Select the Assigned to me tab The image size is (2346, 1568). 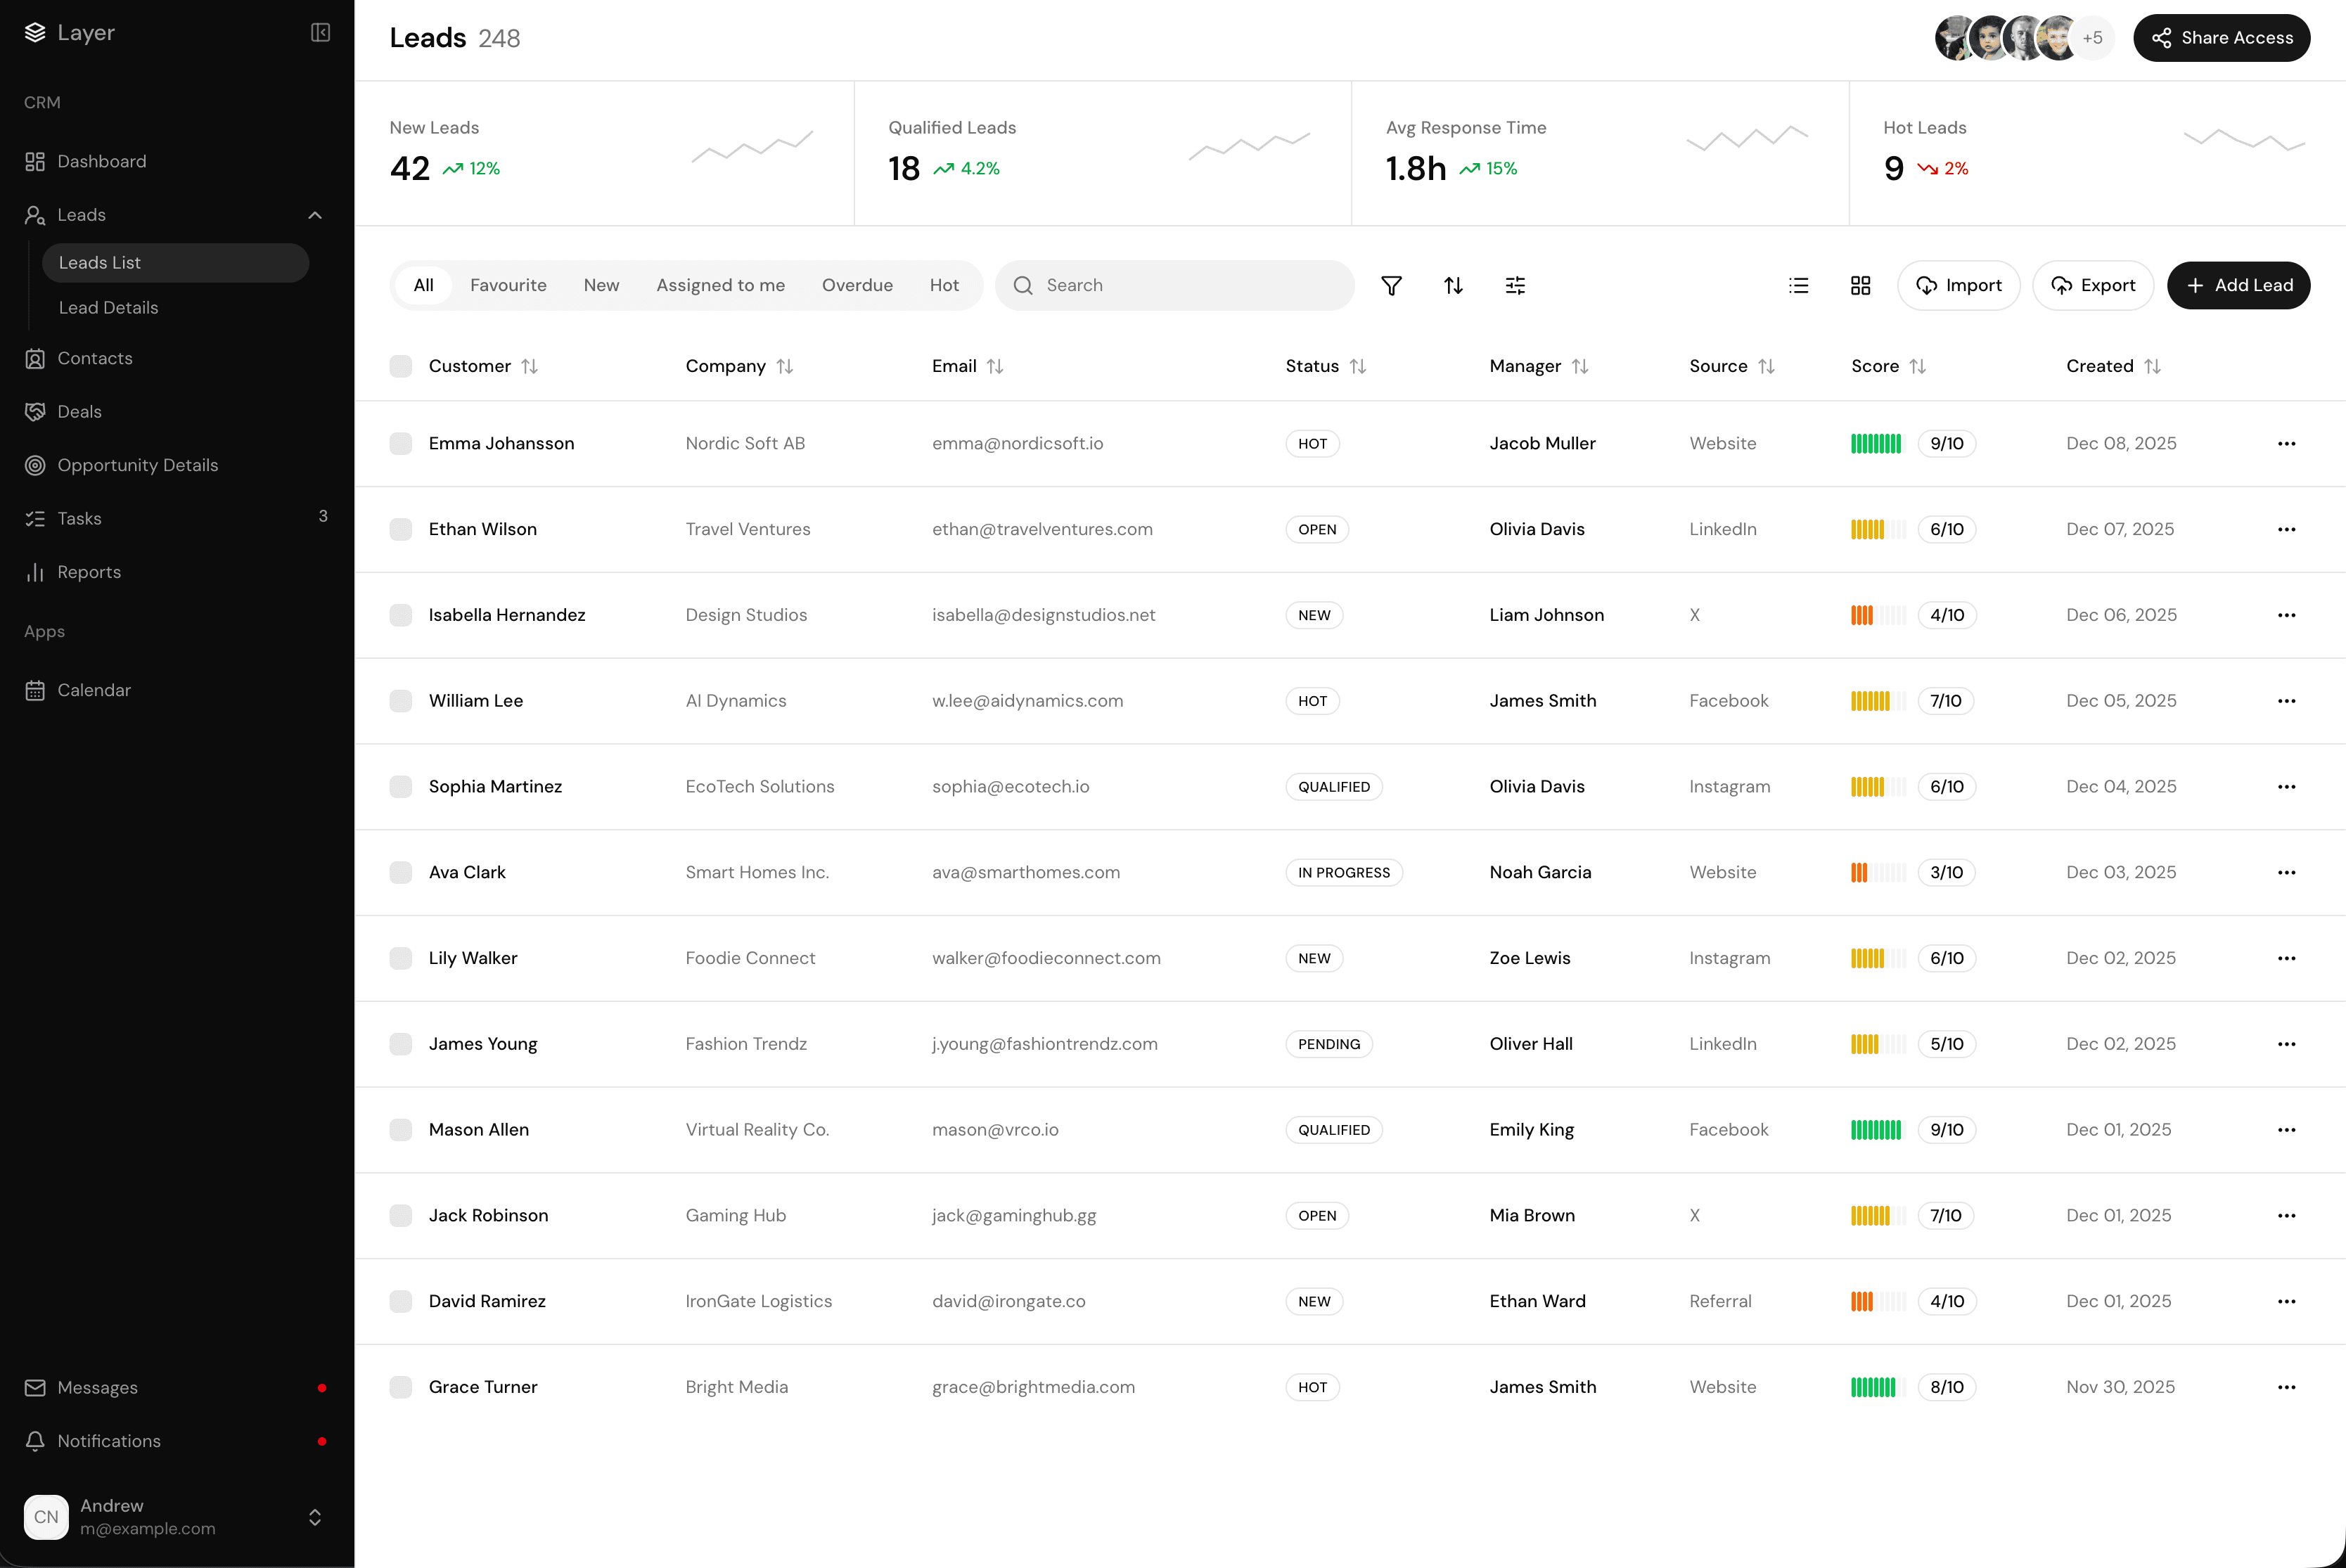720,286
